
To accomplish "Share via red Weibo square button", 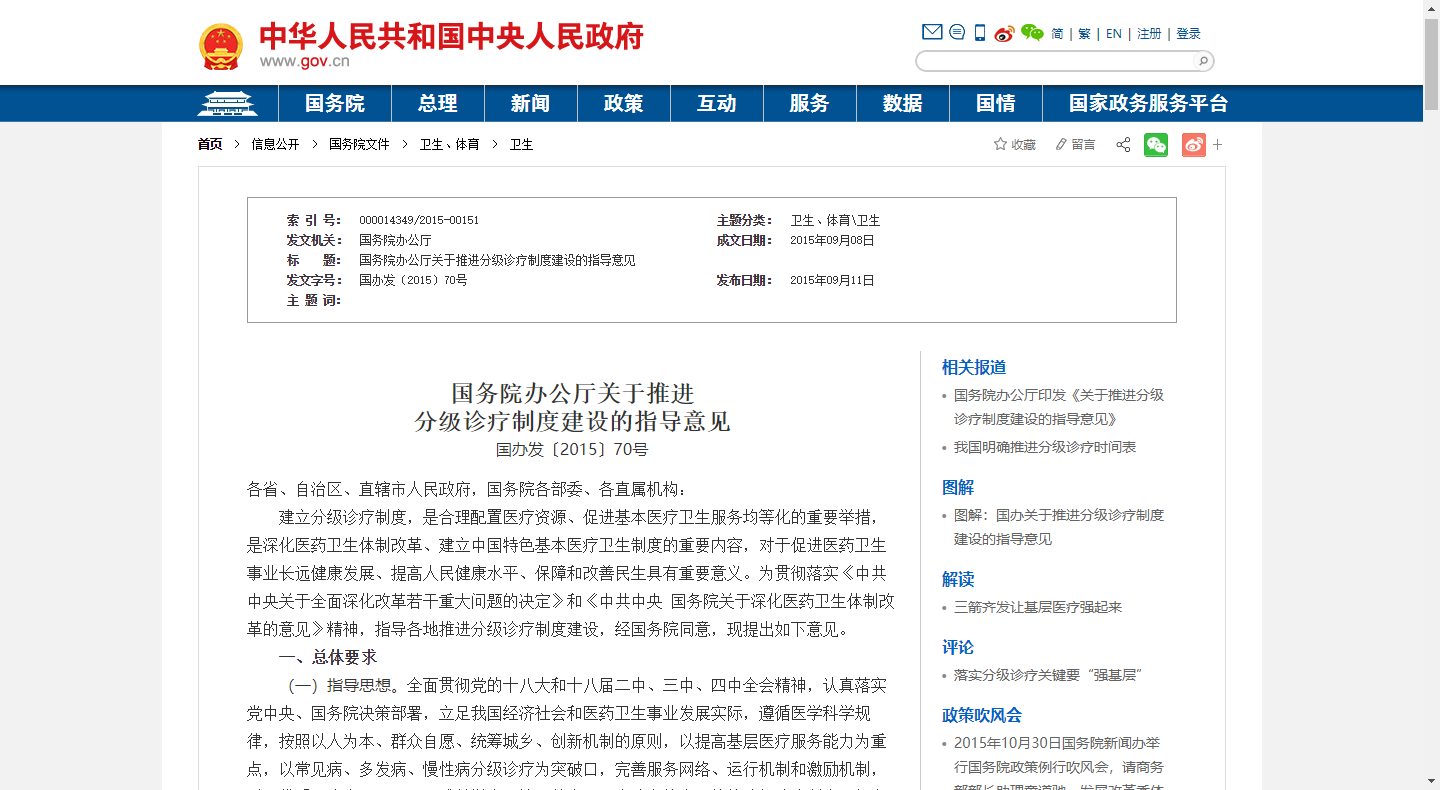I will coord(1193,144).
